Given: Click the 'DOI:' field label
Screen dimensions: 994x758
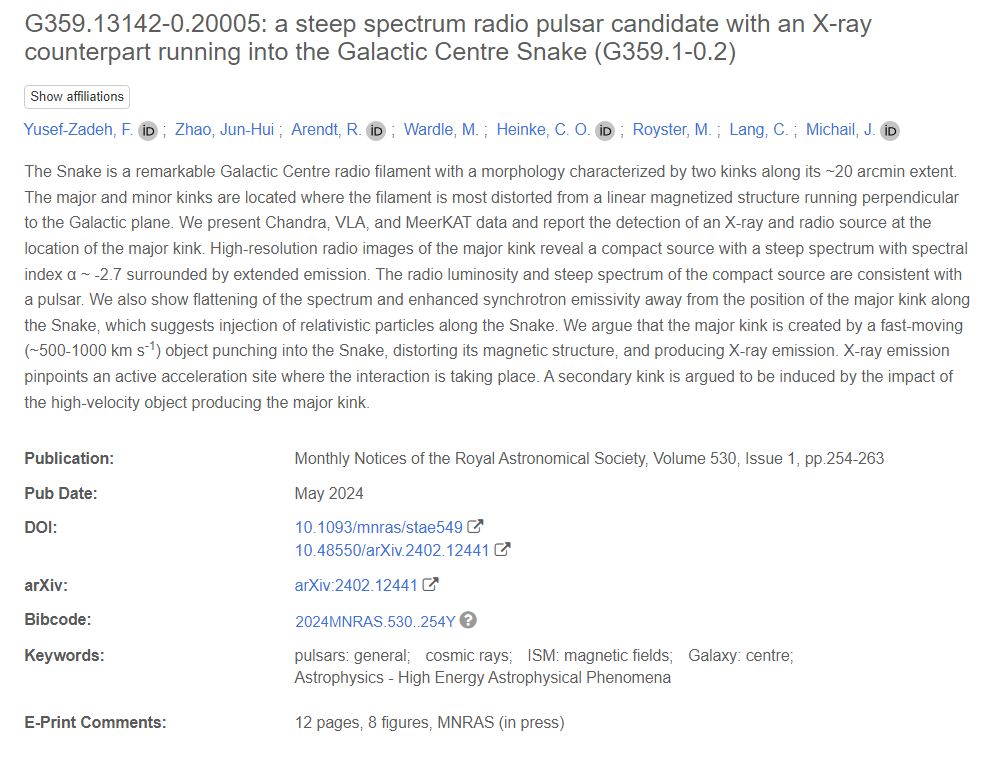Looking at the screenshot, I should click(x=41, y=527).
